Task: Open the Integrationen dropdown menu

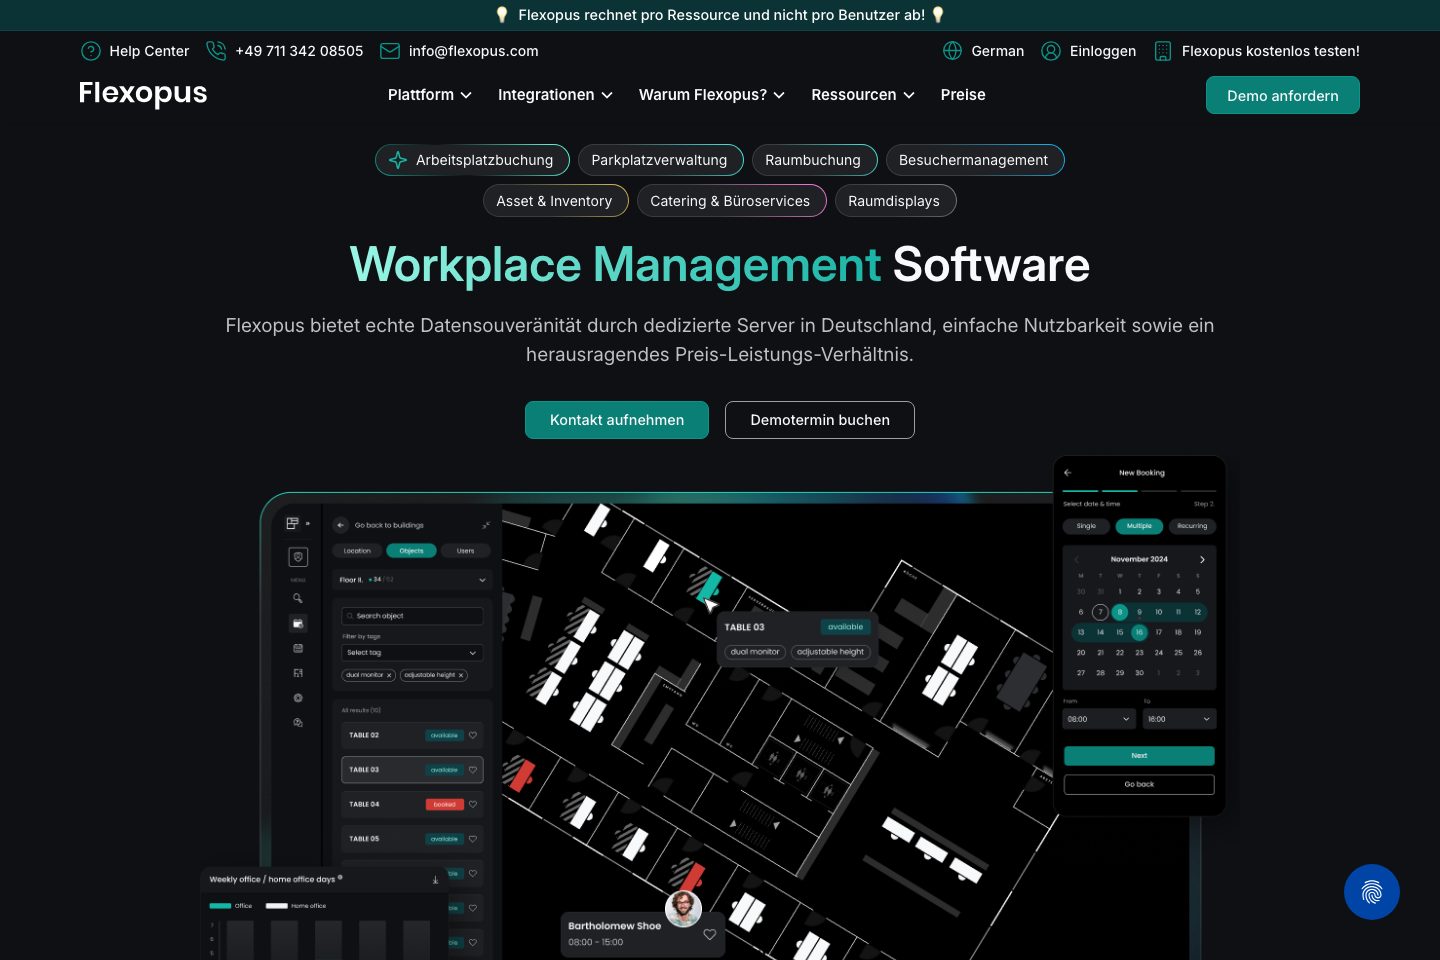Action: pyautogui.click(x=556, y=95)
